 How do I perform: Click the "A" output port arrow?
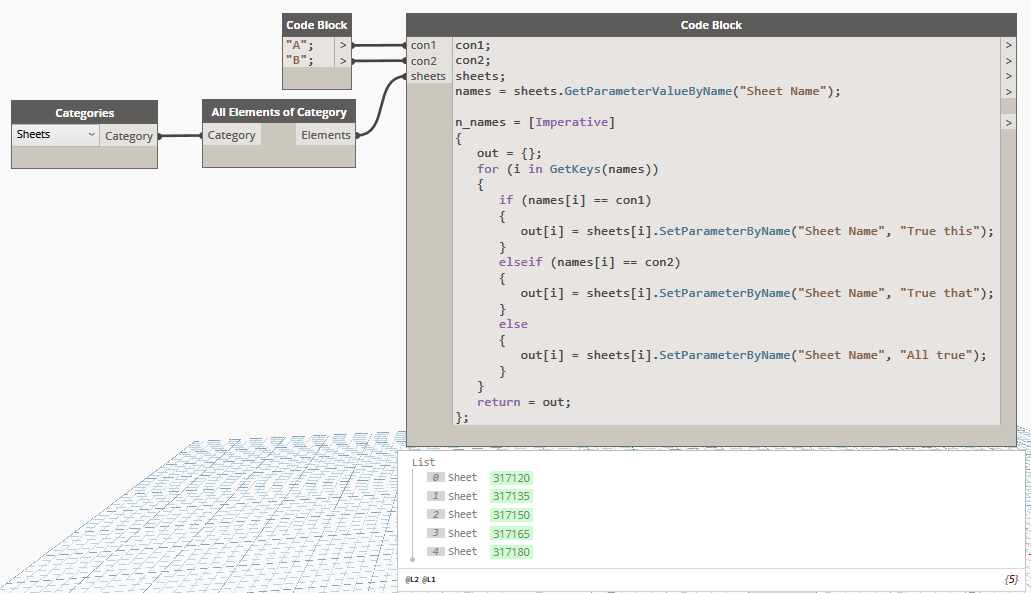tap(343, 45)
